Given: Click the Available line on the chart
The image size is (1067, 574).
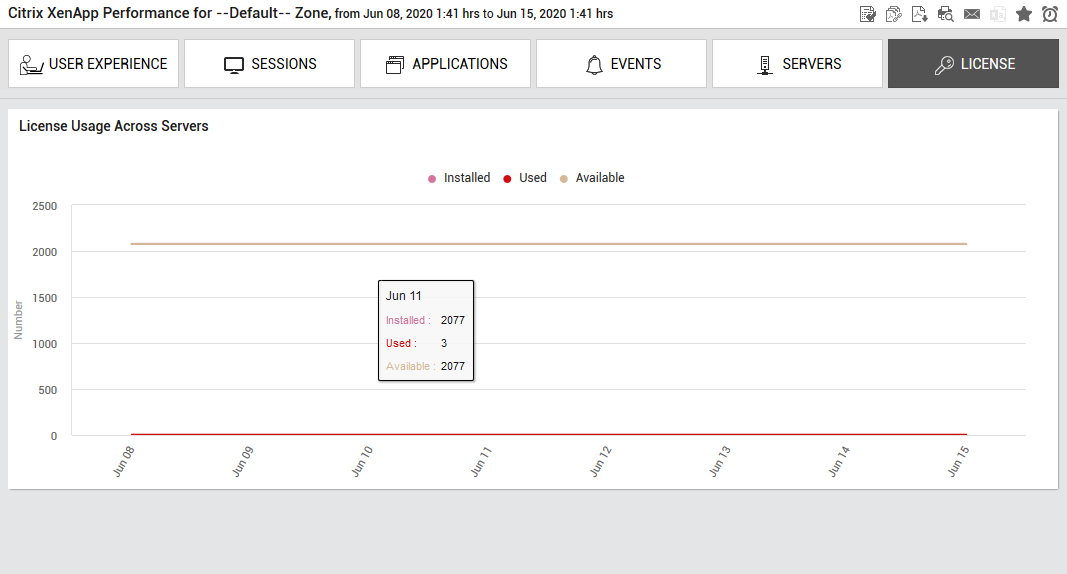Looking at the screenshot, I should tap(548, 243).
